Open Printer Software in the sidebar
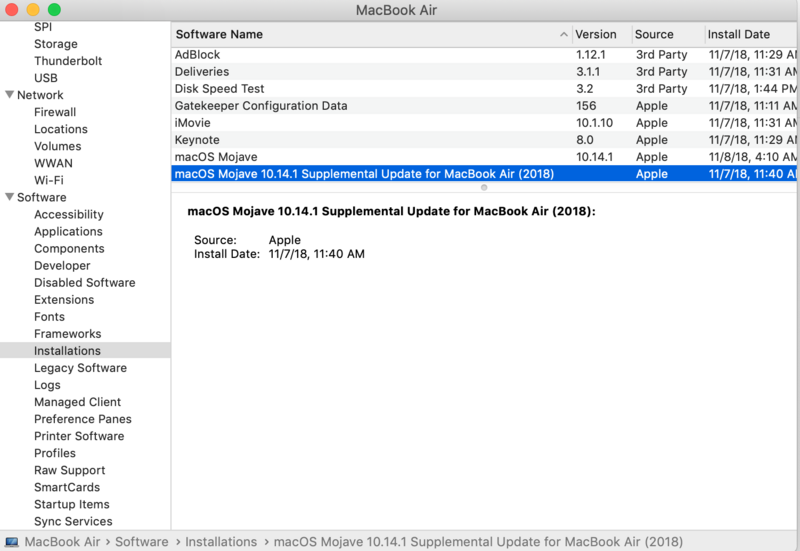The image size is (800, 551). coord(79,436)
